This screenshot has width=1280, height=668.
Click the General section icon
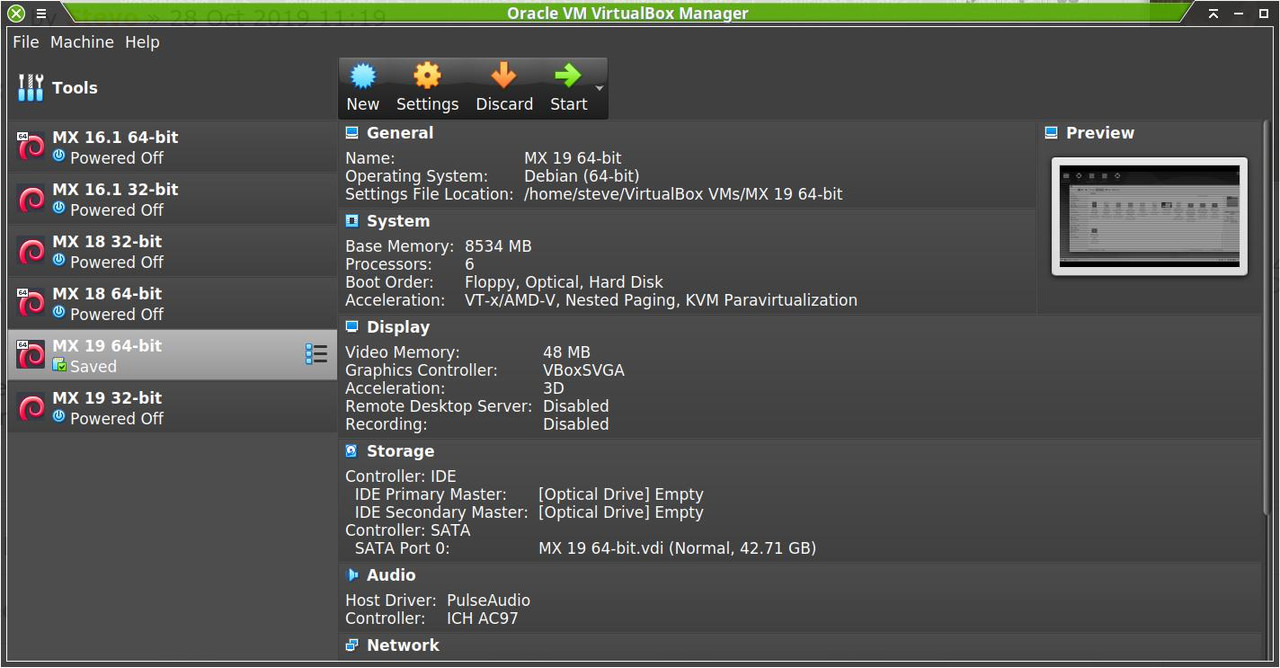click(352, 133)
